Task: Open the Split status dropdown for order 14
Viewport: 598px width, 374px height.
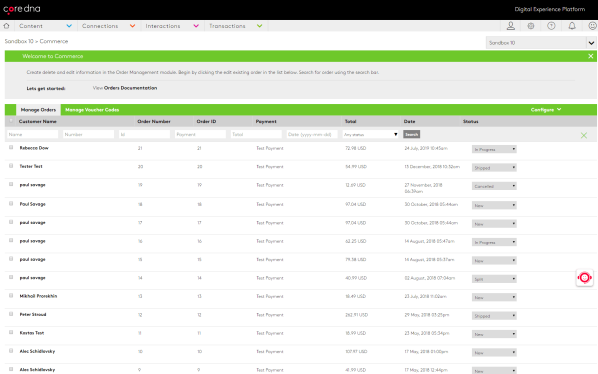Action: click(x=494, y=279)
